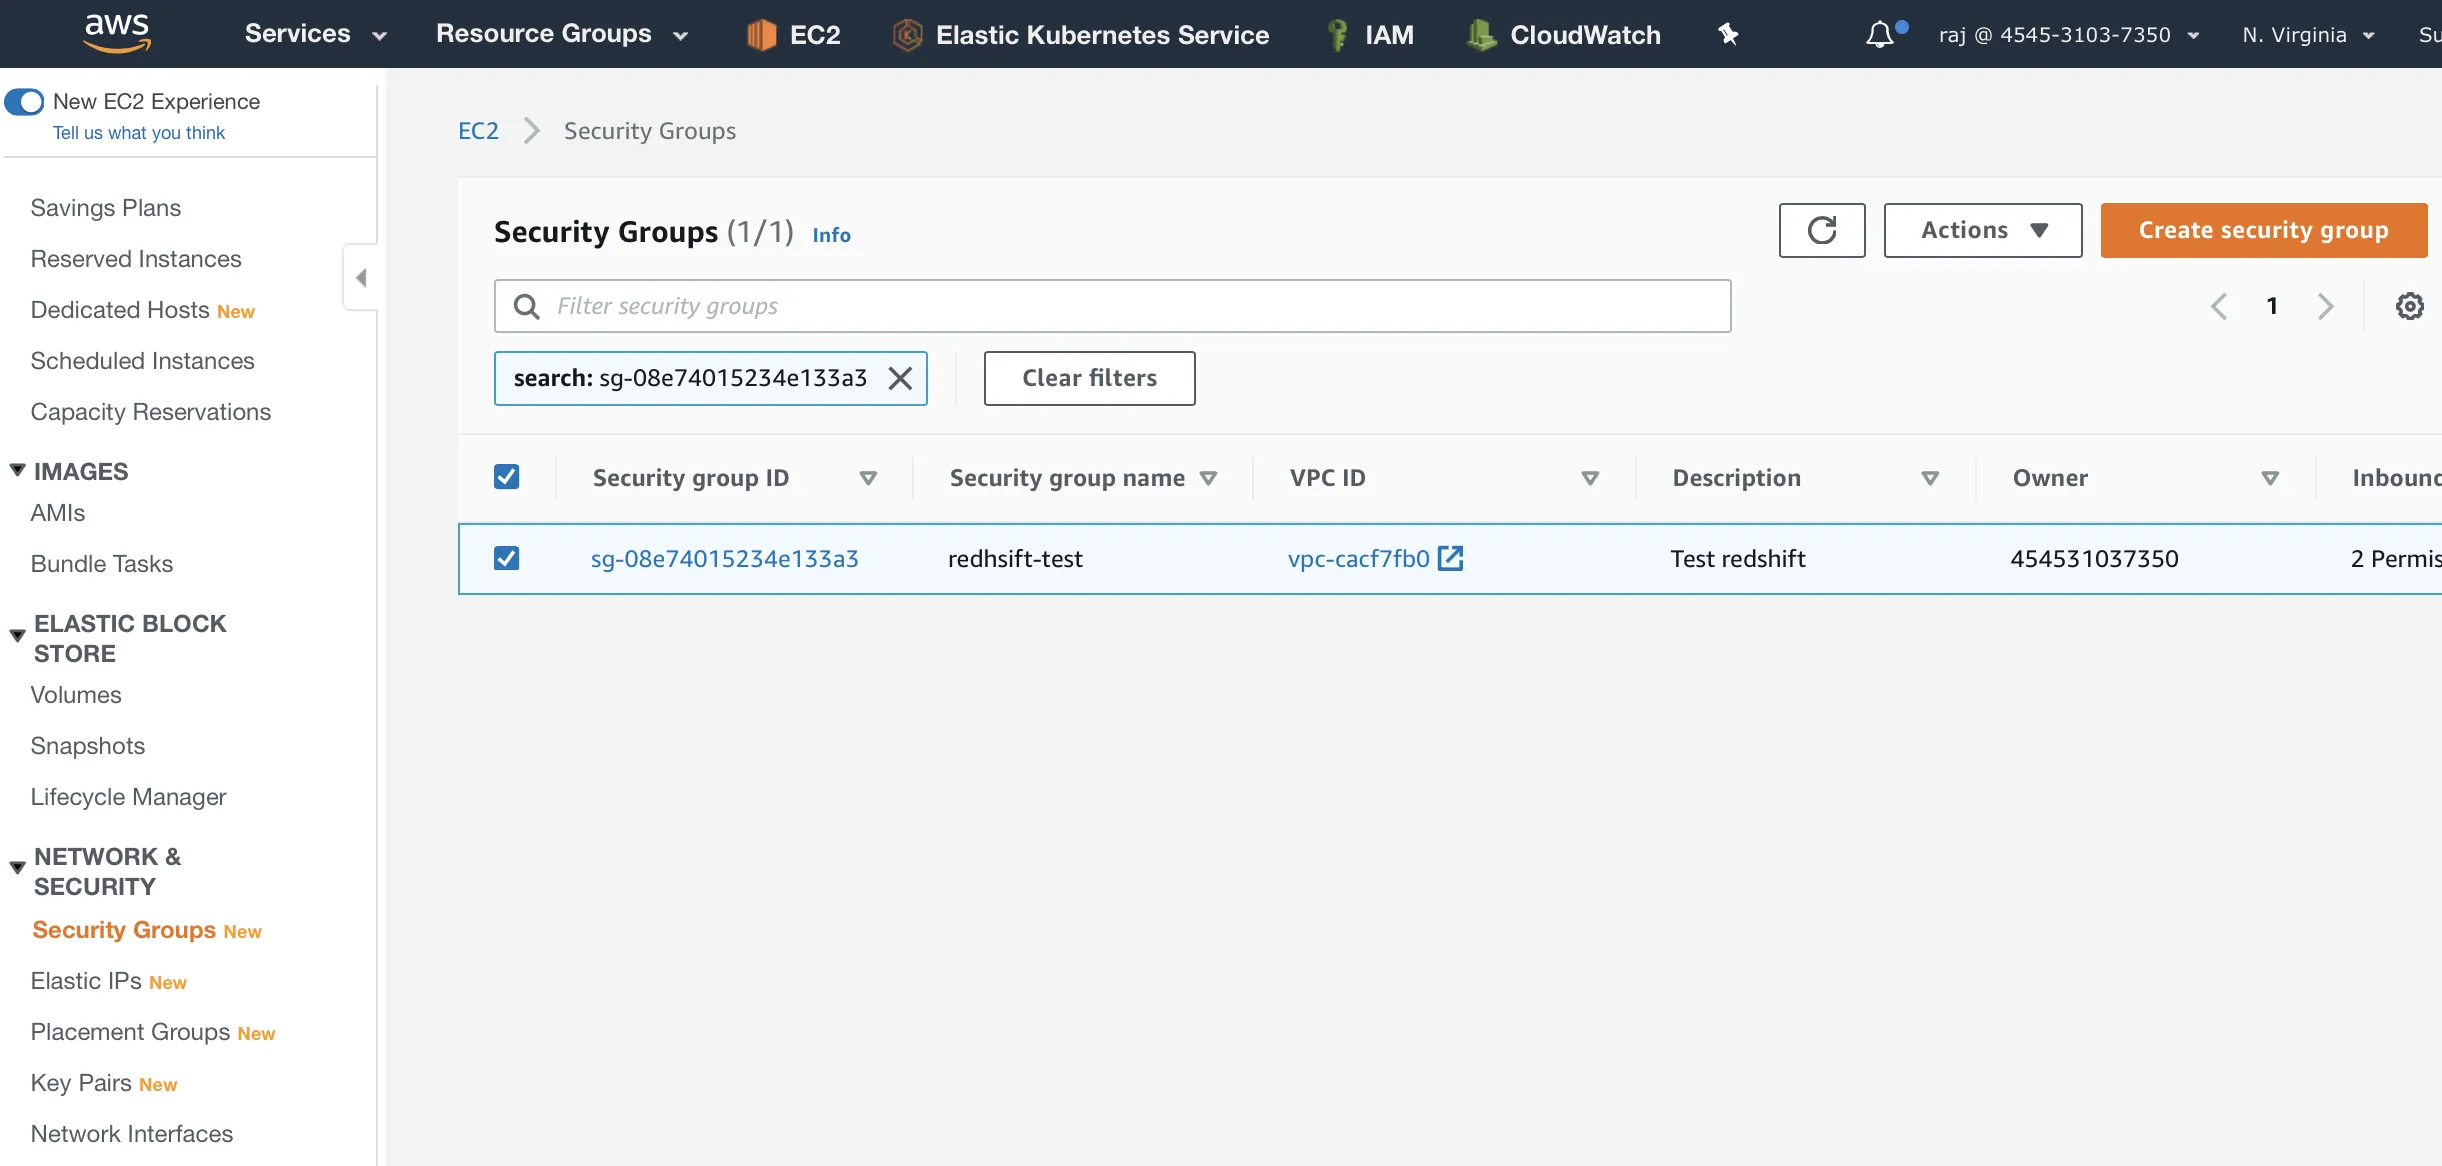Screen dimensions: 2442x1166
Task: Remove the sg-08e74015234e133a3 search filter
Action: tap(900, 378)
